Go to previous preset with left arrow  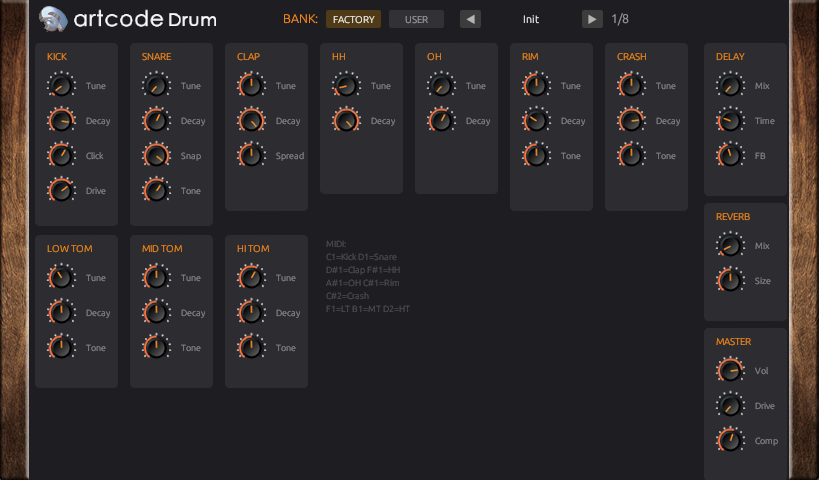[470, 19]
